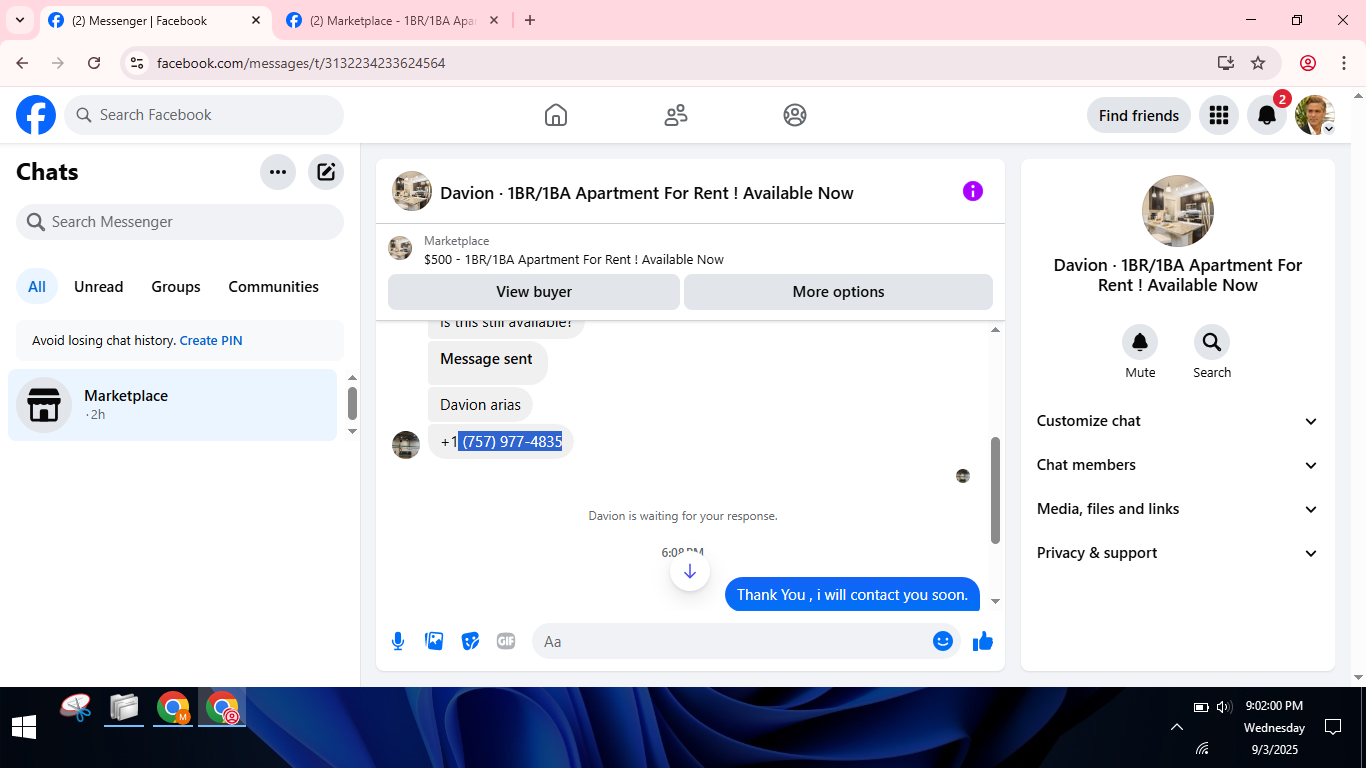Select the All chats filter
The height and width of the screenshot is (768, 1366).
[x=37, y=287]
